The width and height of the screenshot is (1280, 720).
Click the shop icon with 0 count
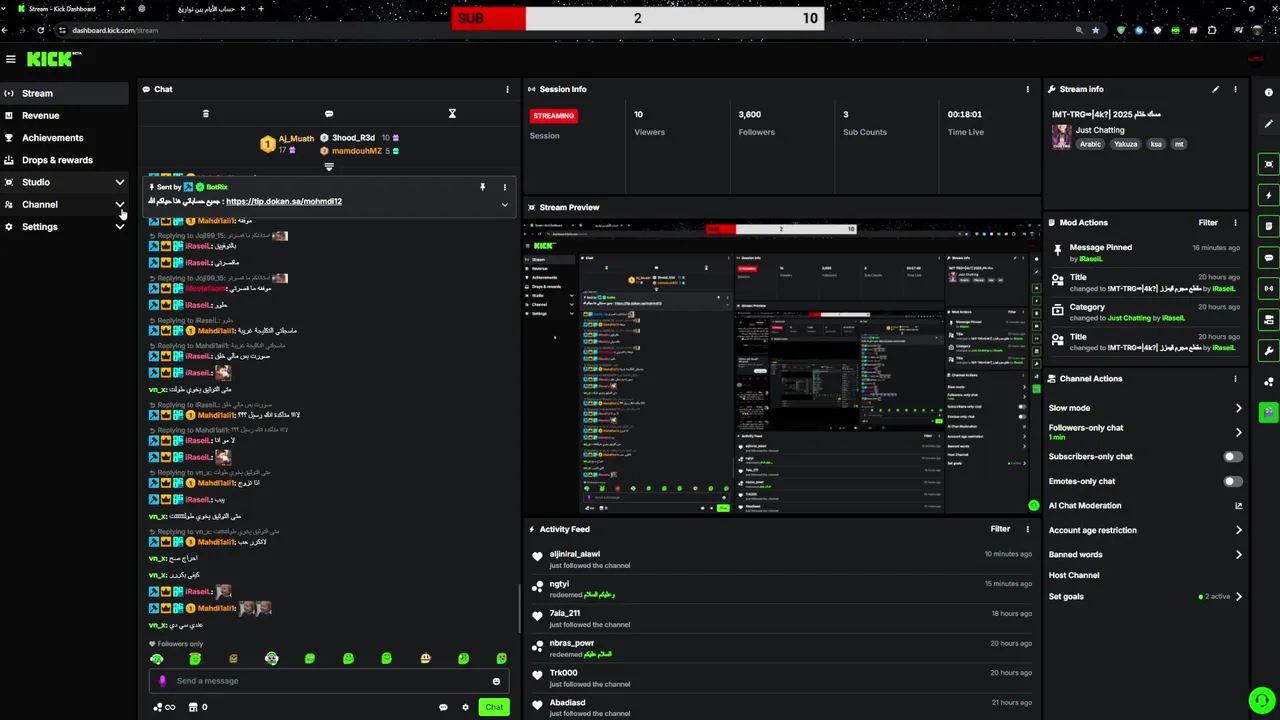pyautogui.click(x=197, y=707)
